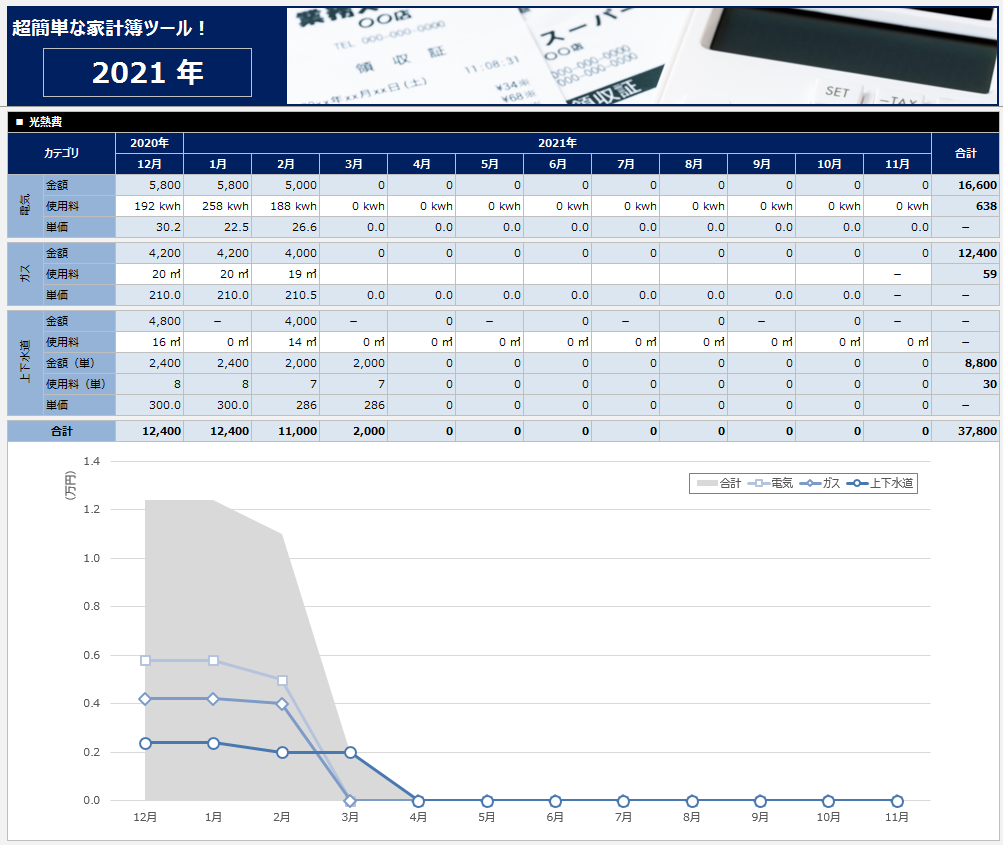The height and width of the screenshot is (845, 1003).
Task: Click the receipt photo banner image
Action: coord(642,56)
